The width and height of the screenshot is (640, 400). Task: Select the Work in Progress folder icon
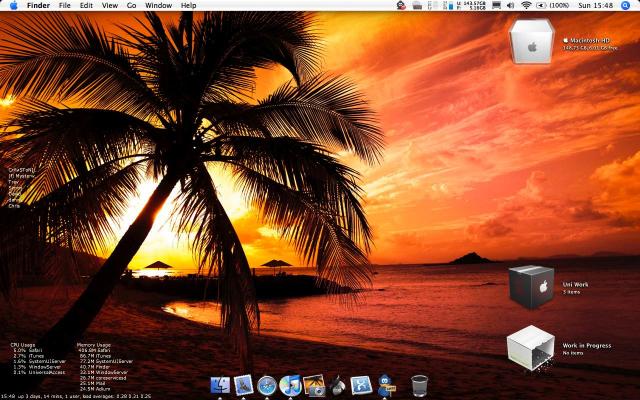click(531, 348)
